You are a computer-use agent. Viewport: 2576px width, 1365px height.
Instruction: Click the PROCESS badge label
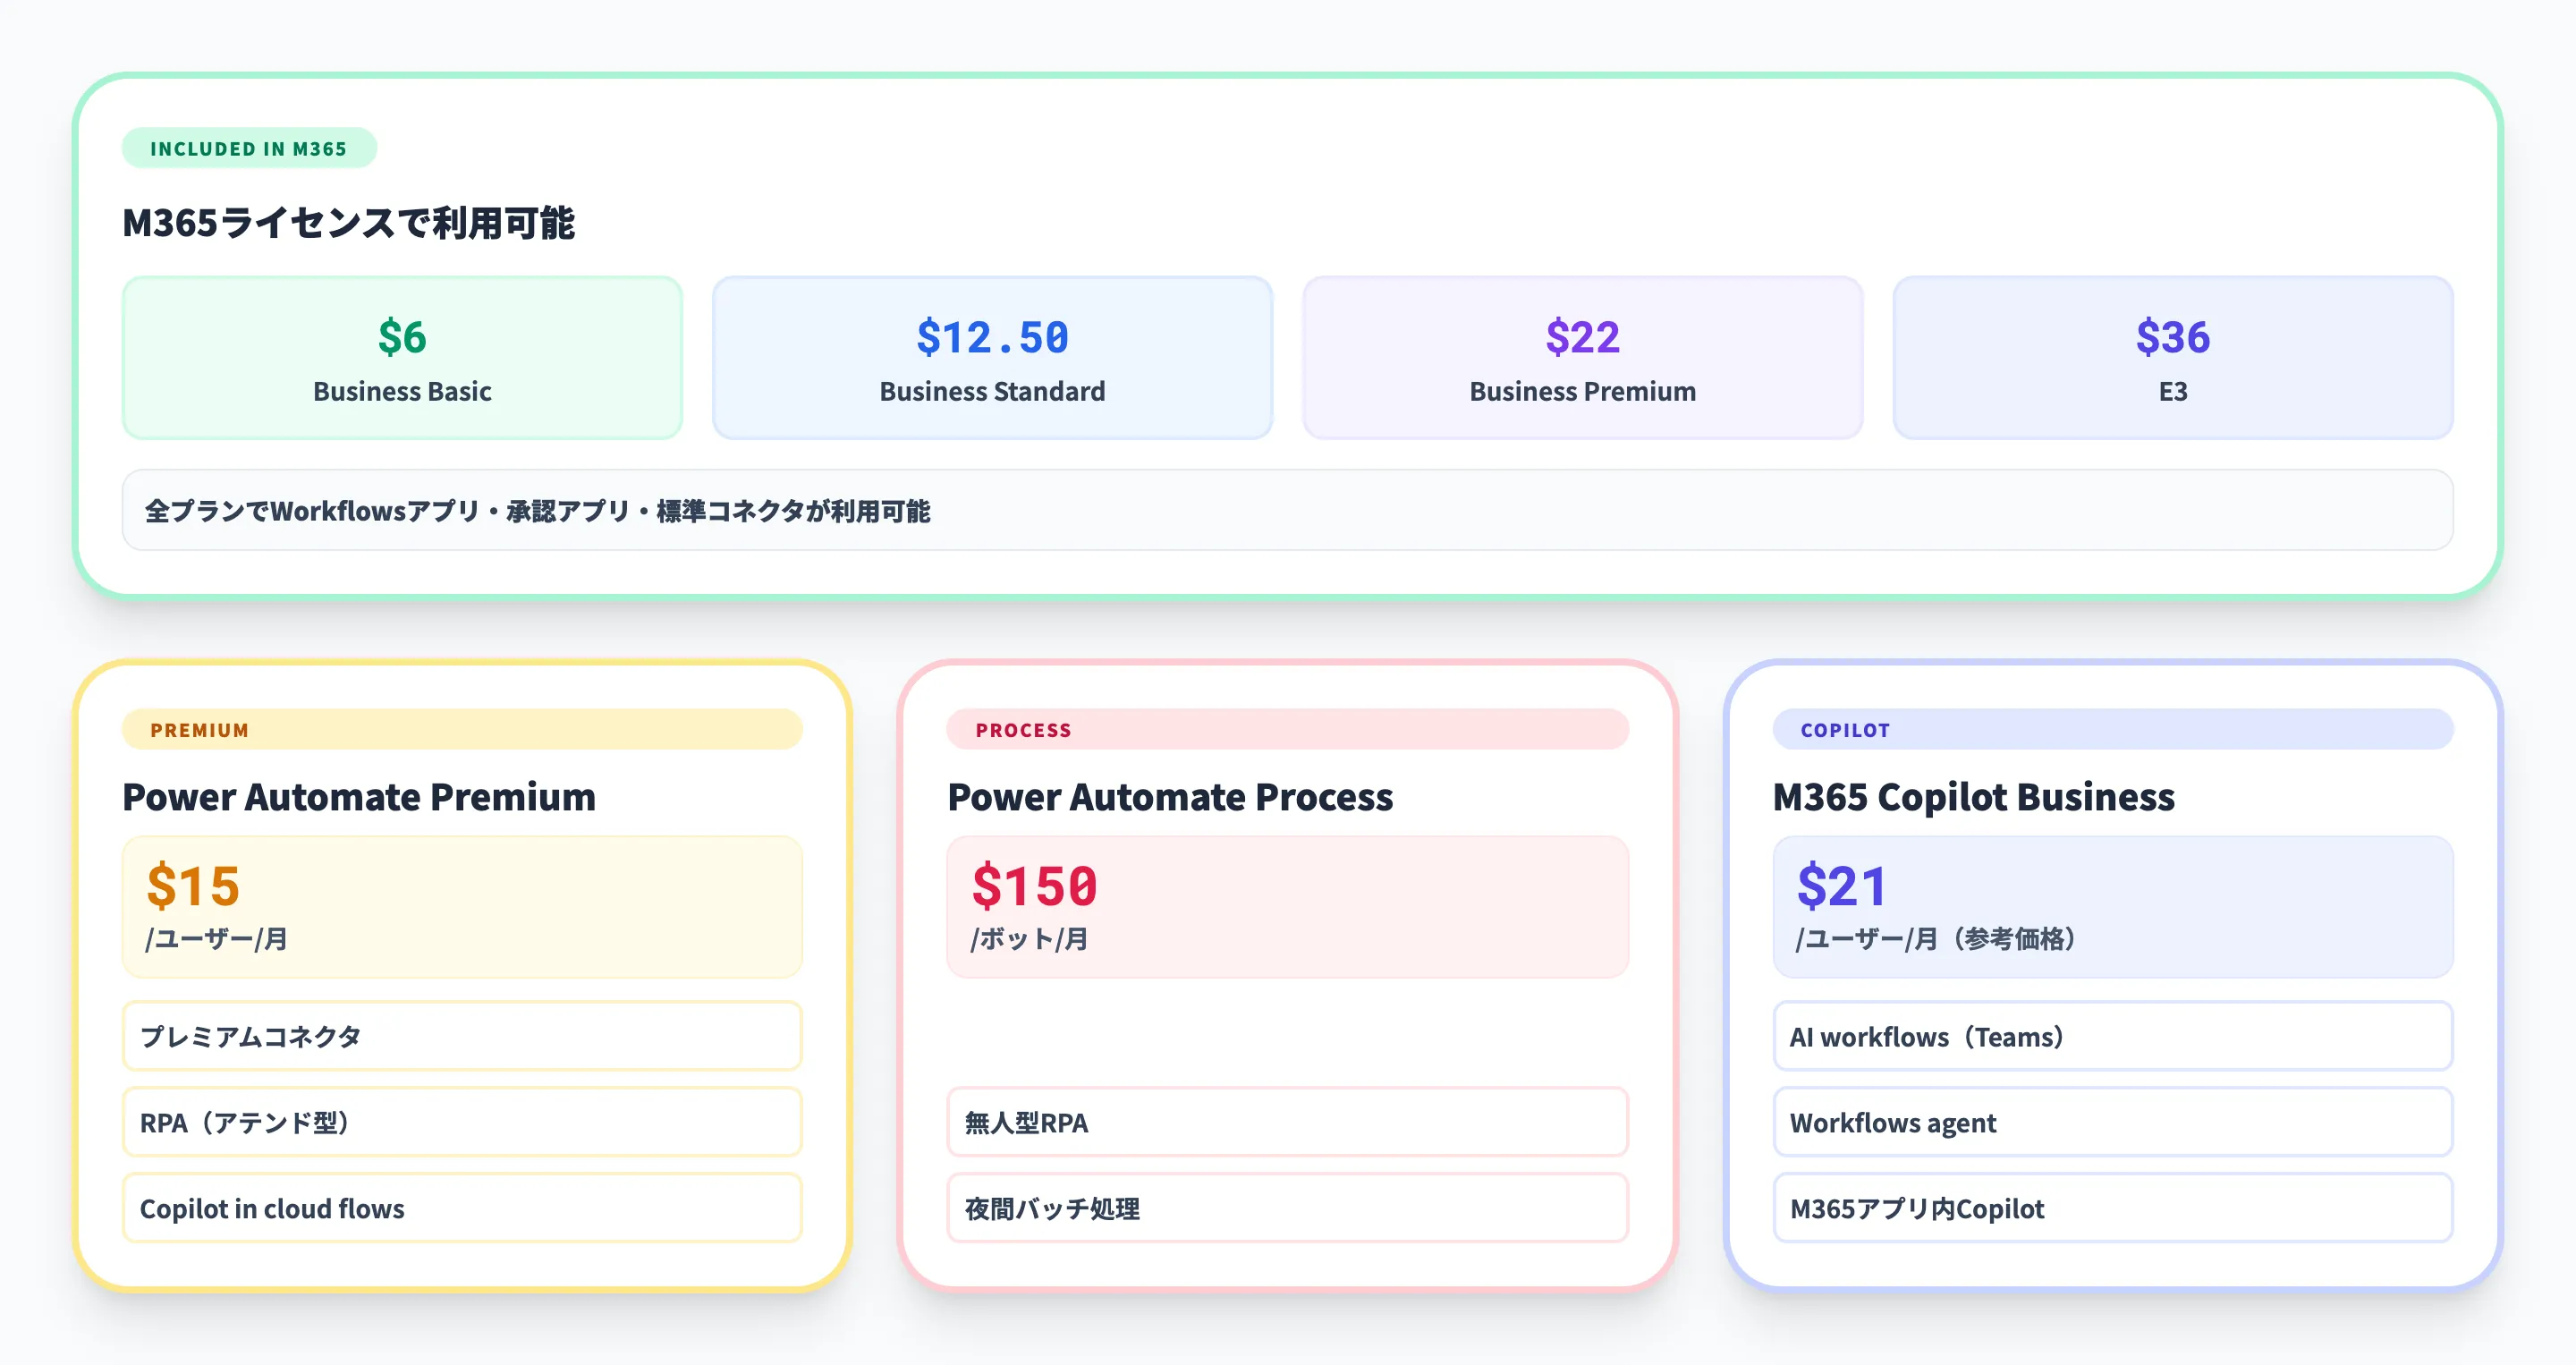1021,730
